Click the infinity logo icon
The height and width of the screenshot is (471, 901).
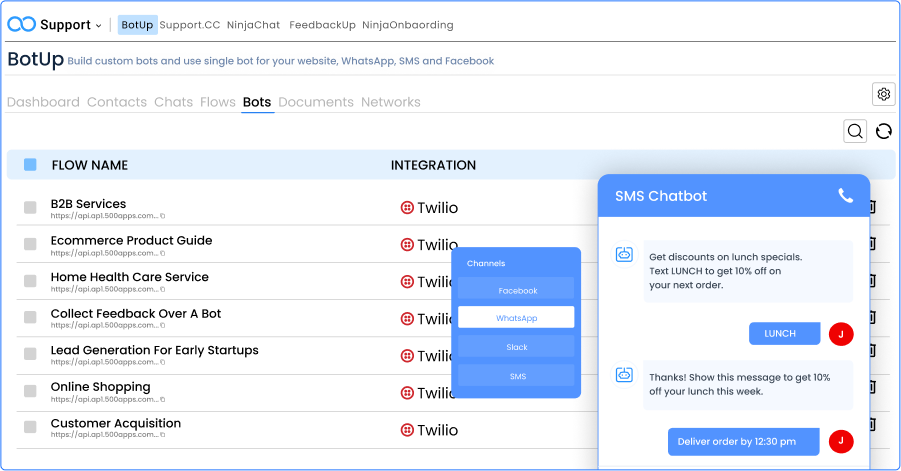coord(21,24)
